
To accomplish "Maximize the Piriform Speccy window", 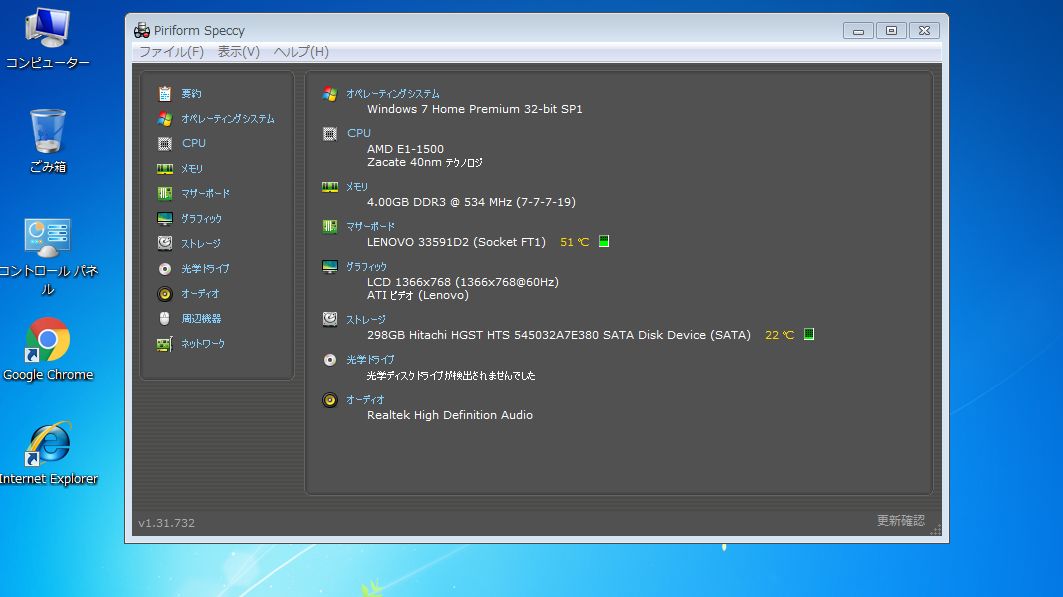I will pyautogui.click(x=891, y=30).
